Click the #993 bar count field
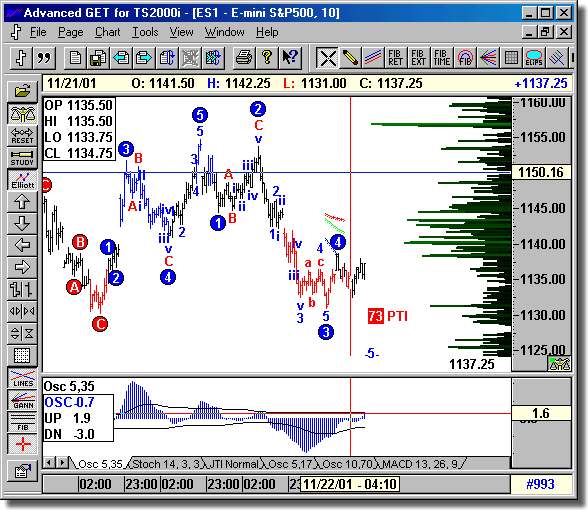 pos(540,484)
